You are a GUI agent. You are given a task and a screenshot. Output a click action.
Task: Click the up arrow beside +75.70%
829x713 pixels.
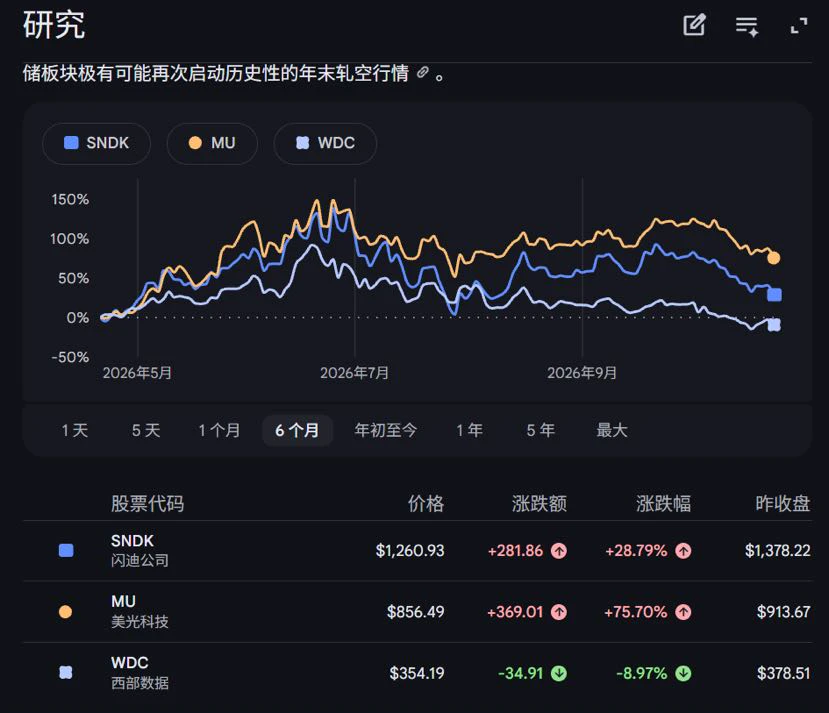coord(683,612)
